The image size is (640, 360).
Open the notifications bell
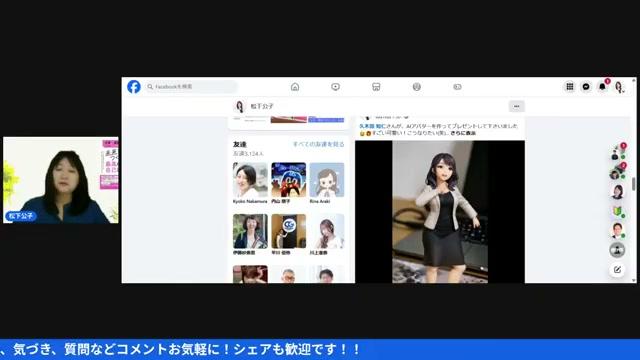pyautogui.click(x=602, y=87)
